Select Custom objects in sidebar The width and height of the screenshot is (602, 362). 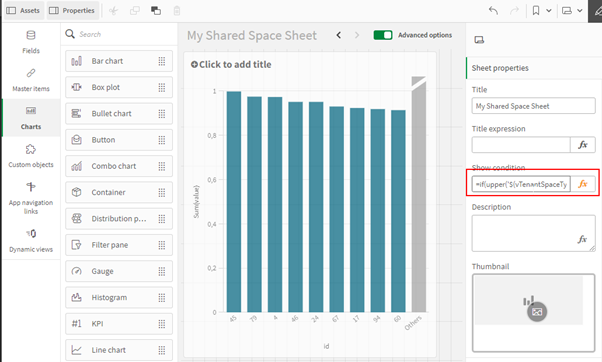(31, 156)
